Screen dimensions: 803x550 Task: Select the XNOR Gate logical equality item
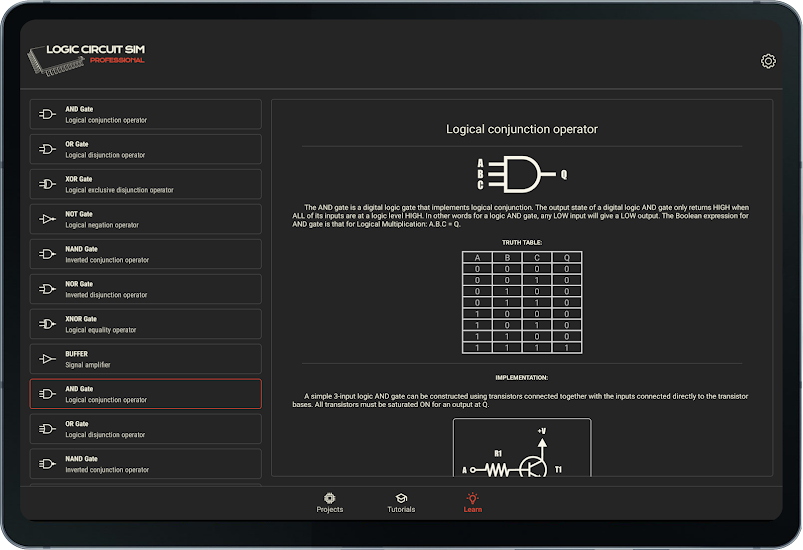pyautogui.click(x=146, y=324)
